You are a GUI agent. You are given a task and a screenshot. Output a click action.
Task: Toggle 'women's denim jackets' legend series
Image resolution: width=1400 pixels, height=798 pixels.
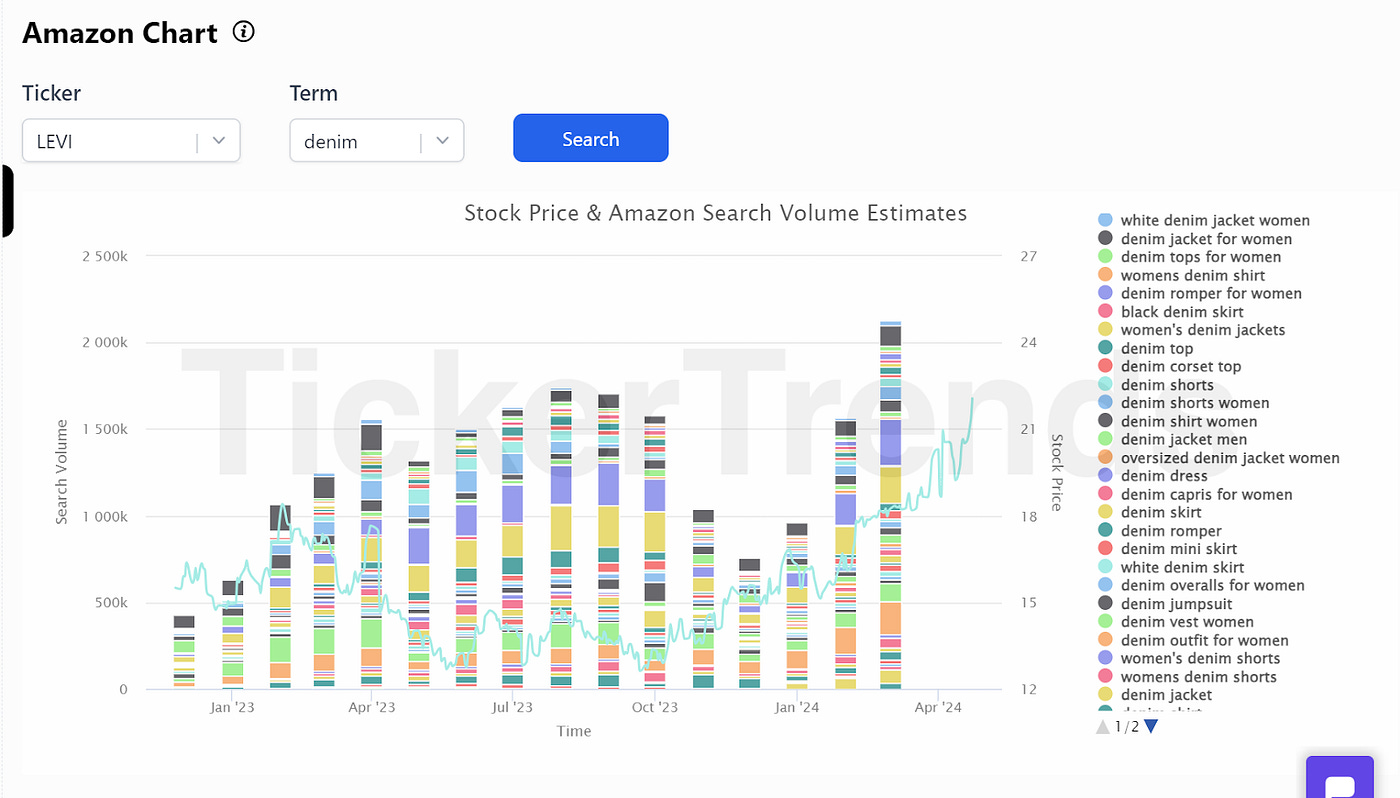pos(1191,330)
